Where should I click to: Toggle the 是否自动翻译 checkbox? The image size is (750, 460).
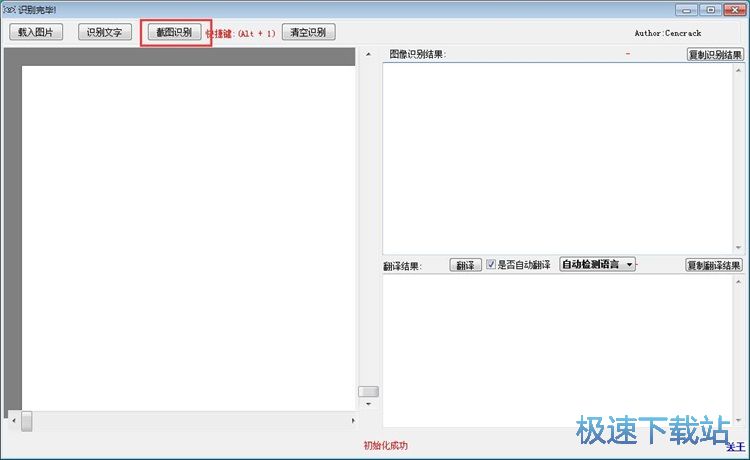click(x=491, y=264)
